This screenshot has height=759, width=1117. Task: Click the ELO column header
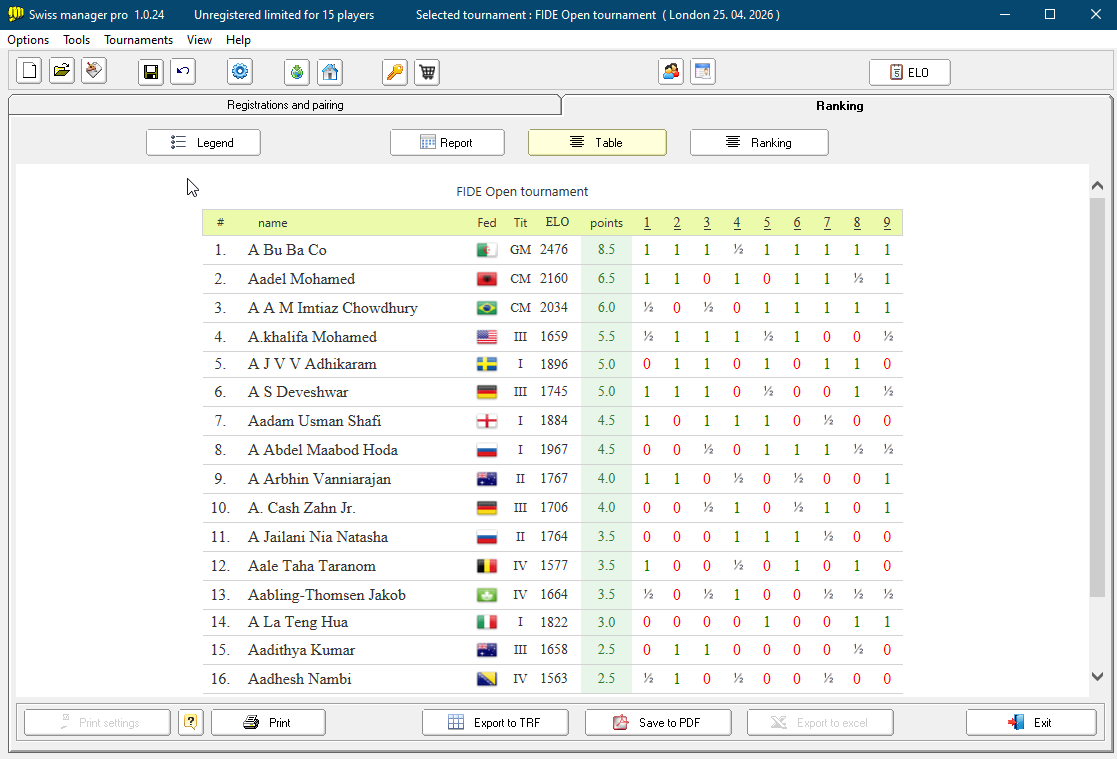(557, 222)
